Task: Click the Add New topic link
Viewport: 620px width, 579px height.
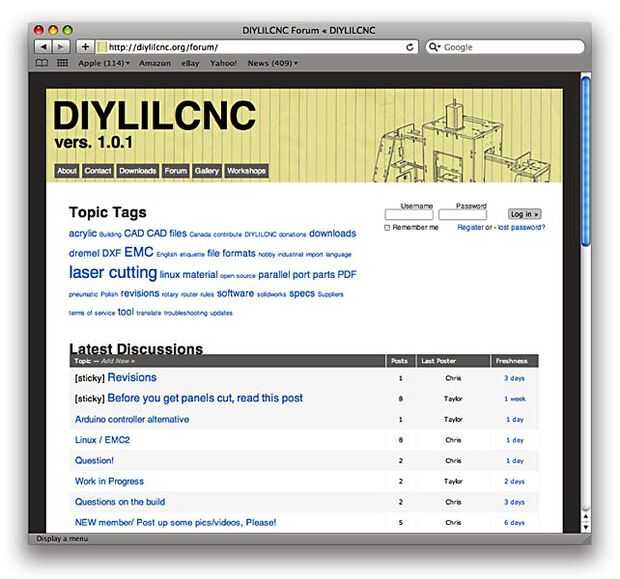Action: [x=118, y=361]
